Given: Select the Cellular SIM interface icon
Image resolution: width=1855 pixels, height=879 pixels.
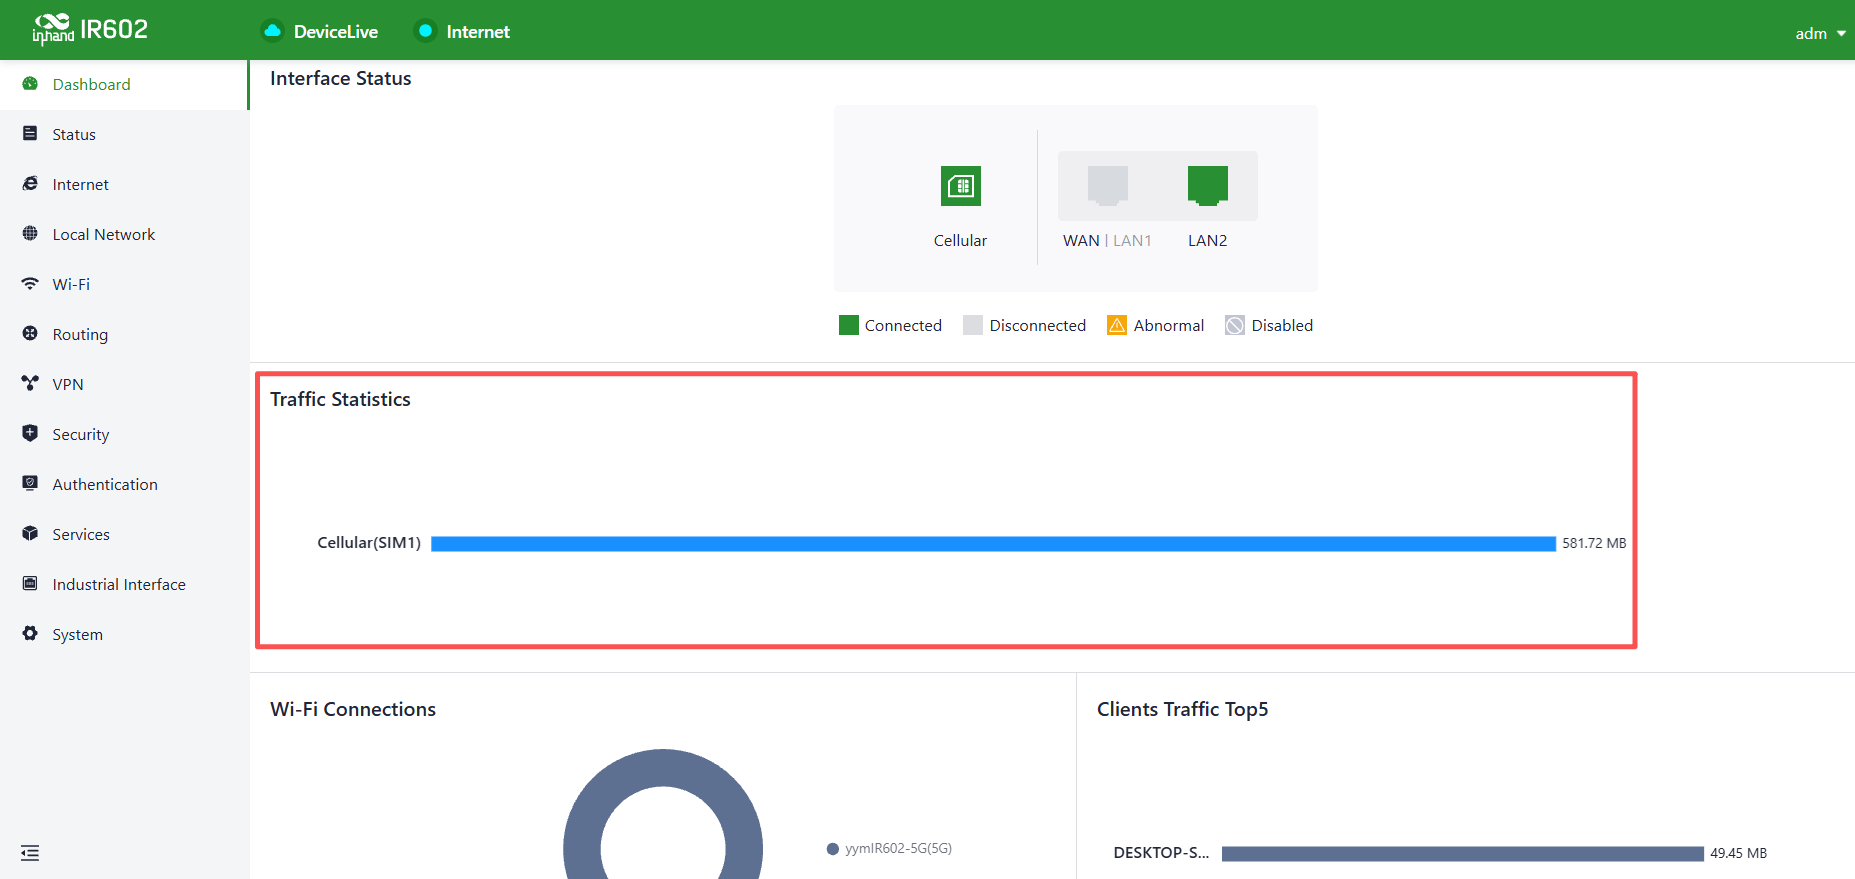Looking at the screenshot, I should tap(961, 186).
